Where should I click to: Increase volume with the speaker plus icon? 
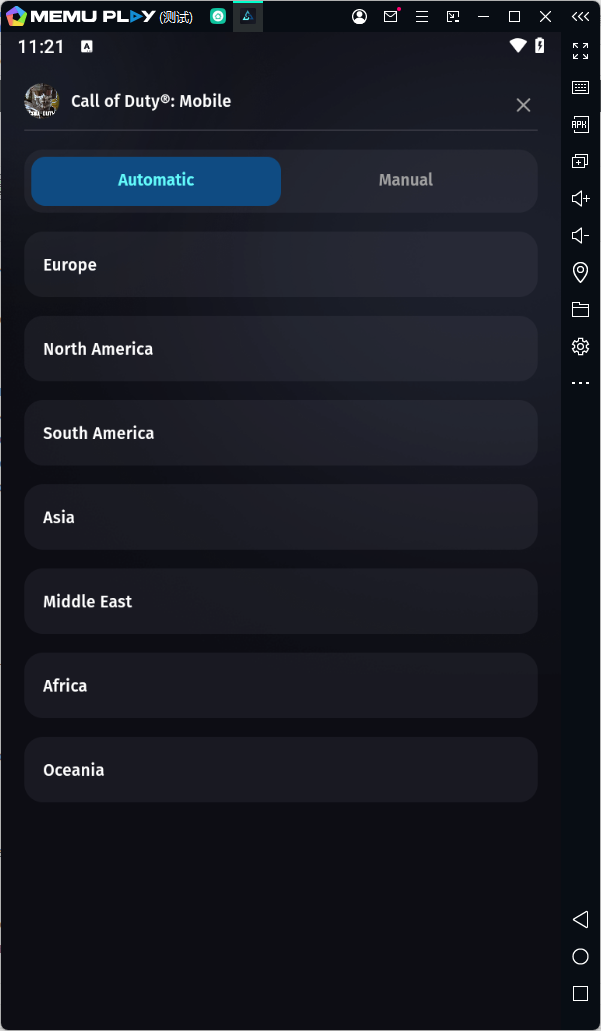click(580, 198)
